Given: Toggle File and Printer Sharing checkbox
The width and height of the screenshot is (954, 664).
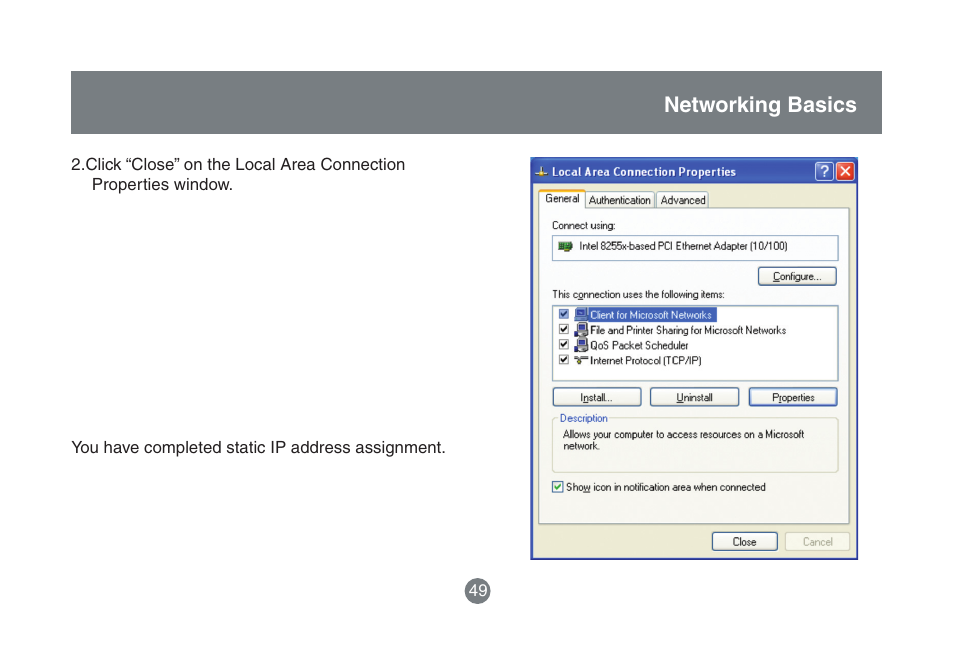Looking at the screenshot, I should click(564, 329).
